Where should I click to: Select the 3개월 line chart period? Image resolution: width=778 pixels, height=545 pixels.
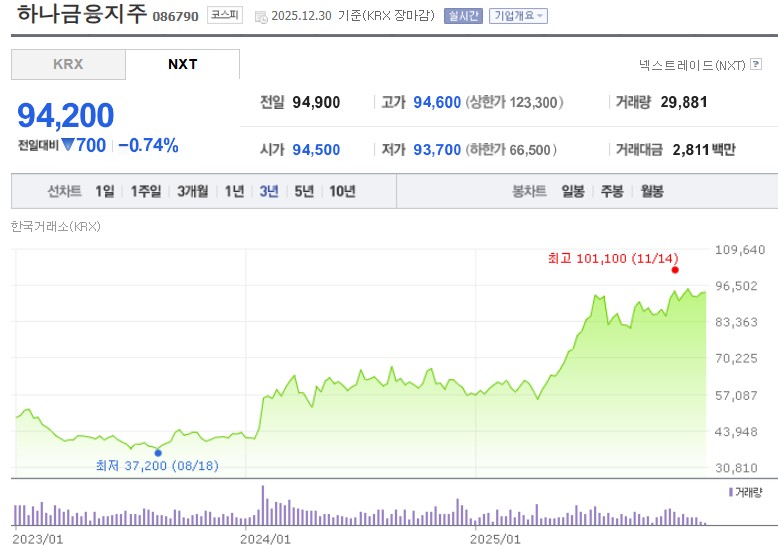coord(193,191)
